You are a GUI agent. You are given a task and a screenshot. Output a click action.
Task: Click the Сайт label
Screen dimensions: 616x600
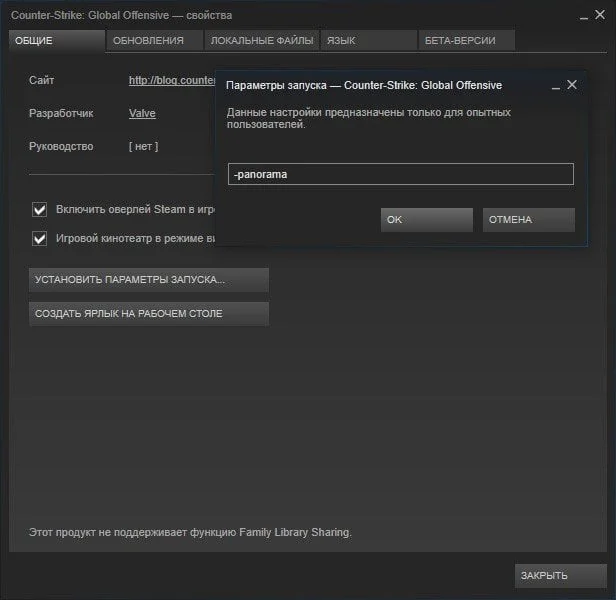[x=41, y=80]
